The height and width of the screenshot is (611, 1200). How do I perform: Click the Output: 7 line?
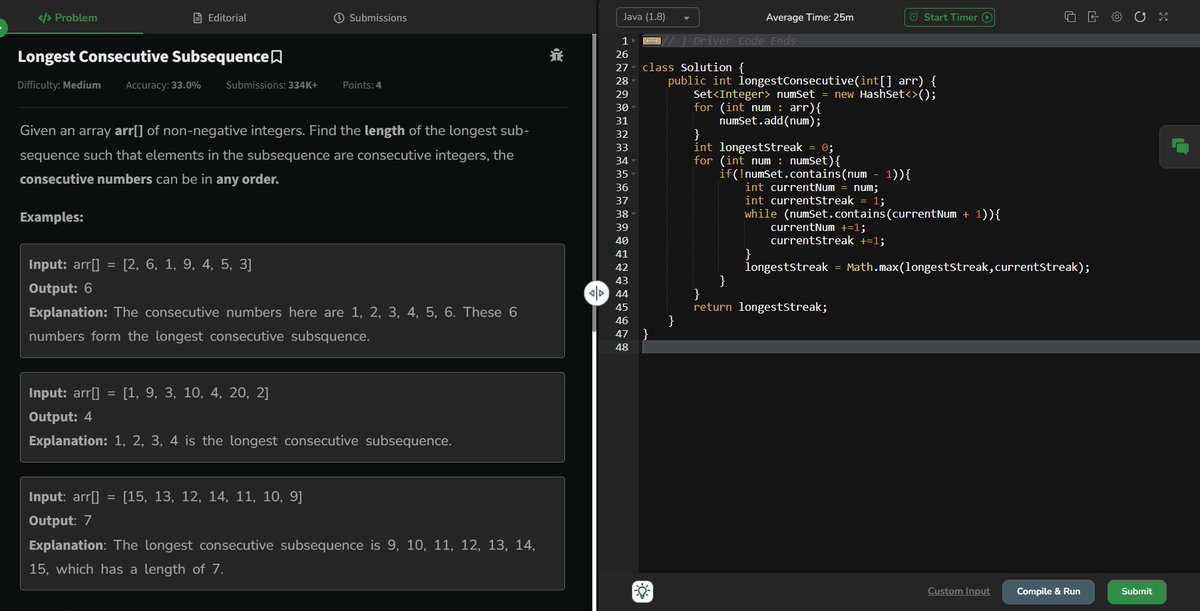point(60,520)
